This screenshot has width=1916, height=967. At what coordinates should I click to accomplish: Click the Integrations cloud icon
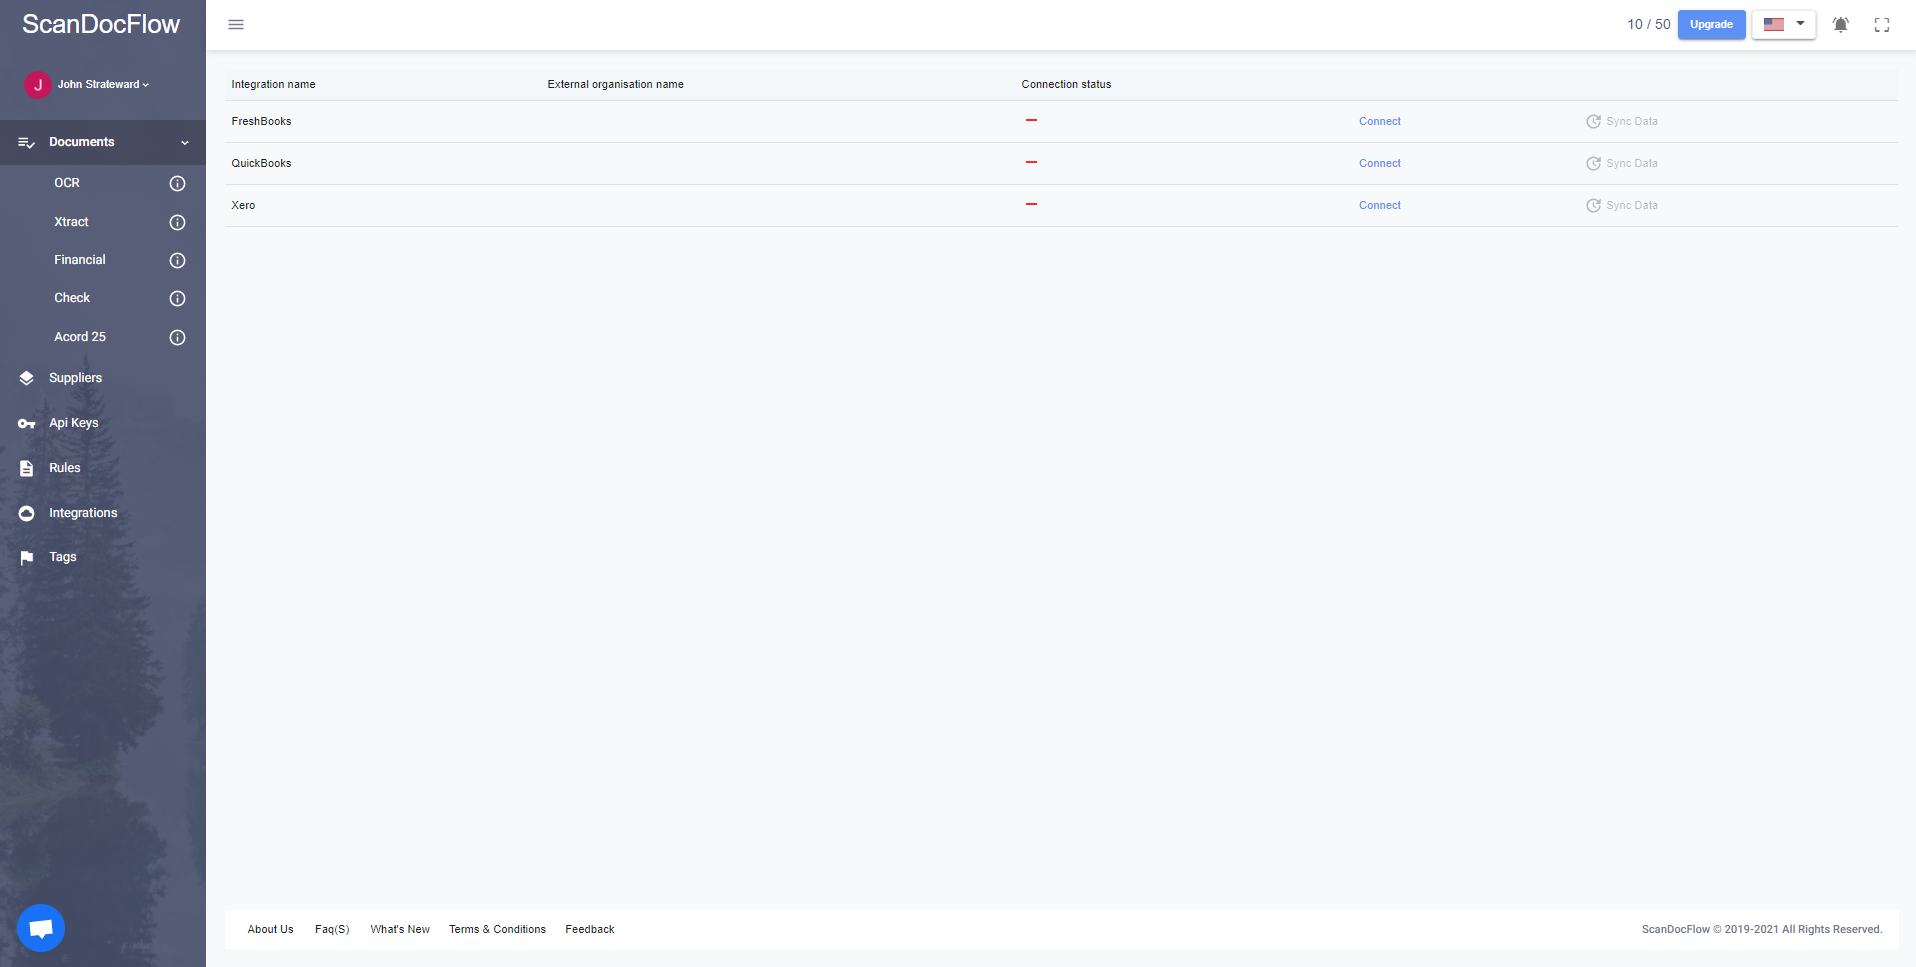tap(27, 513)
